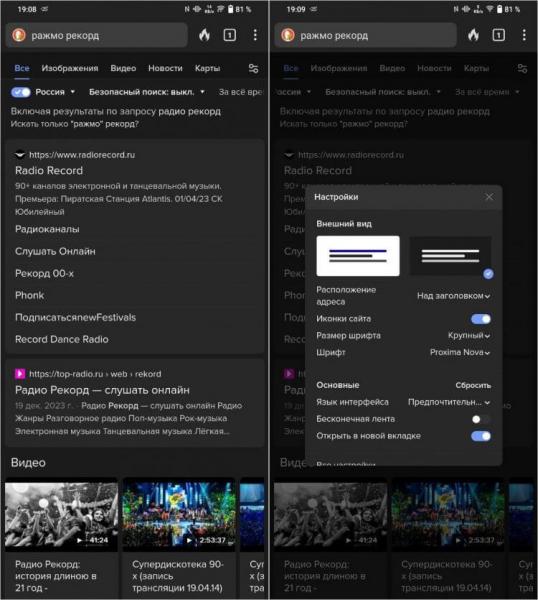Open За всё время filter in left screenshot
Screen dimensions: 538x600
(241, 92)
